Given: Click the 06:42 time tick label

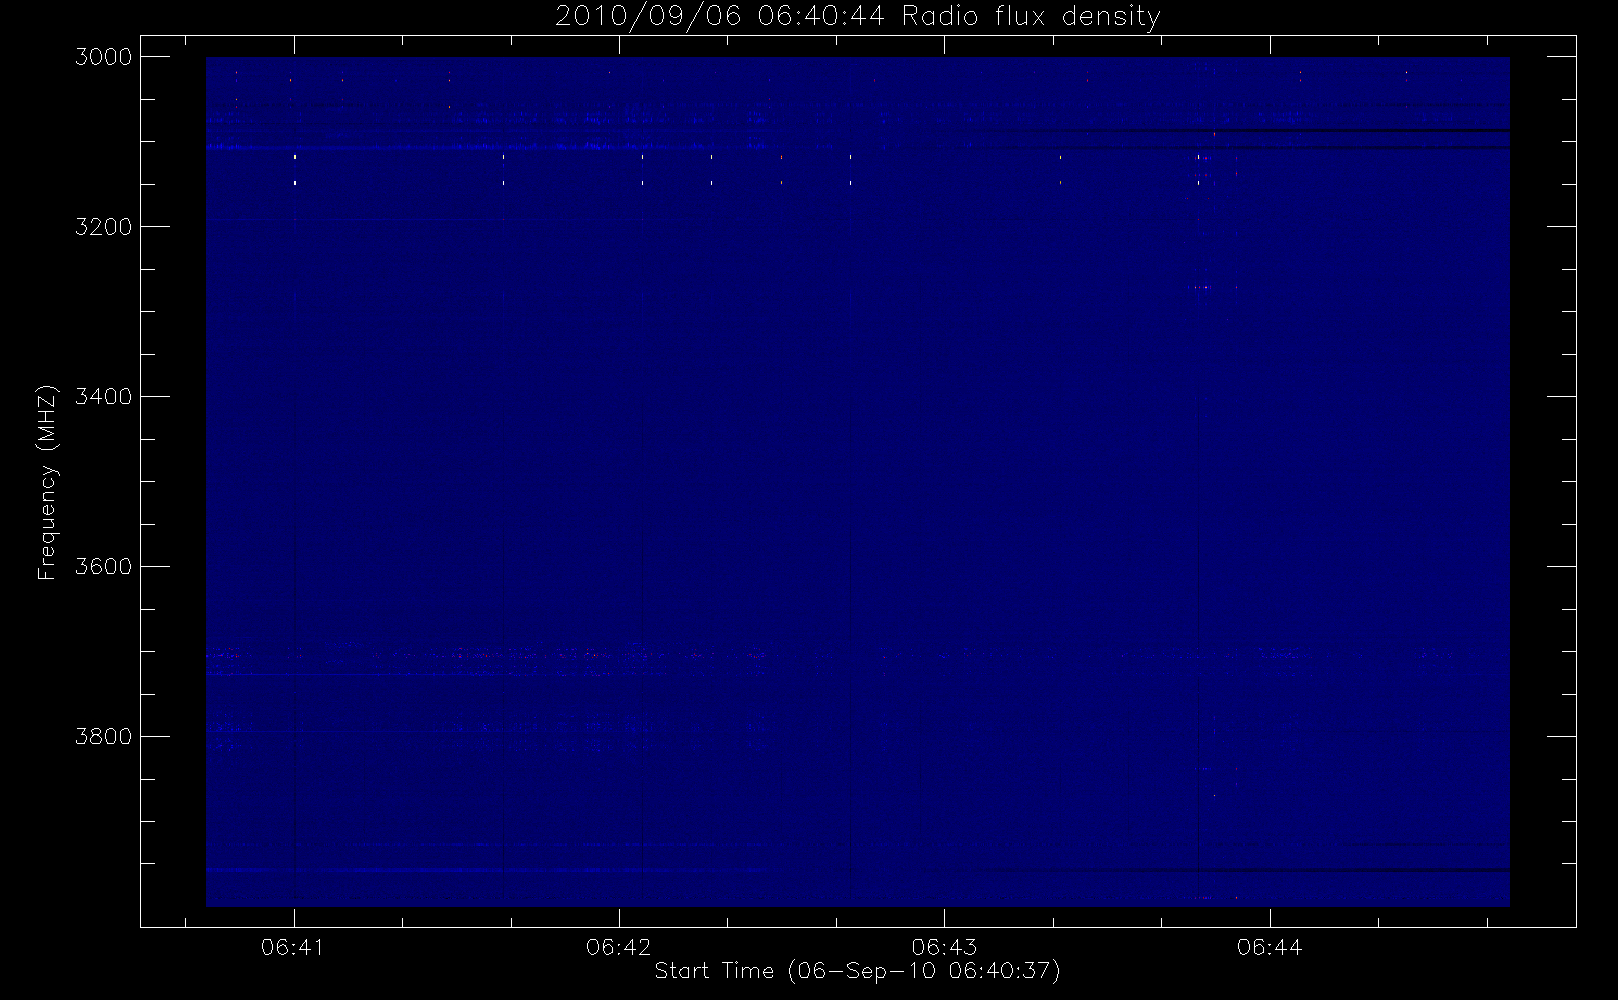Looking at the screenshot, I should tap(619, 947).
